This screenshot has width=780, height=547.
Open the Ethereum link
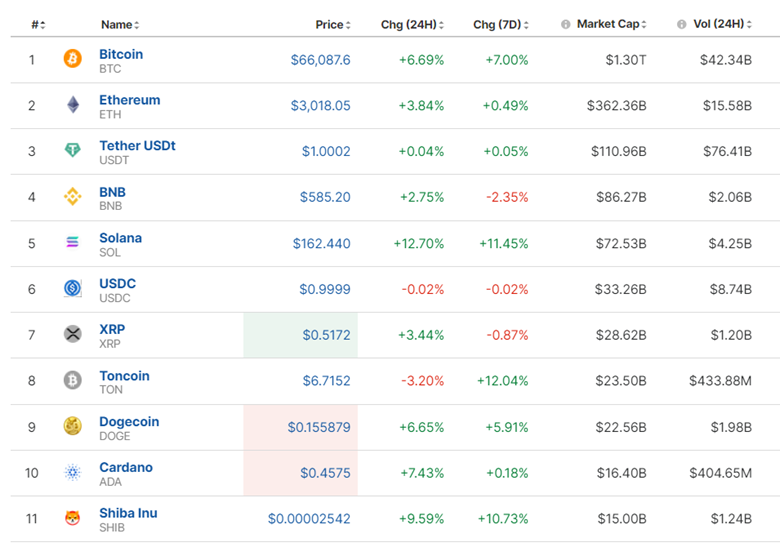point(129,99)
